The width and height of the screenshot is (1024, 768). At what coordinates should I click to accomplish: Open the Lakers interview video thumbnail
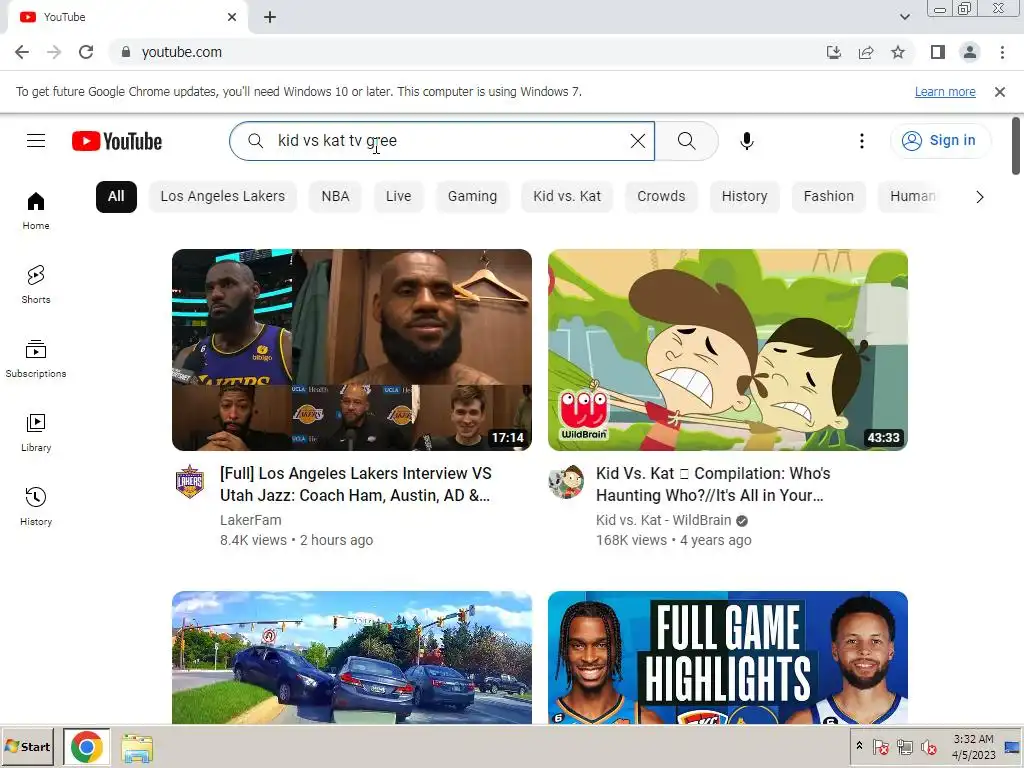pos(352,350)
